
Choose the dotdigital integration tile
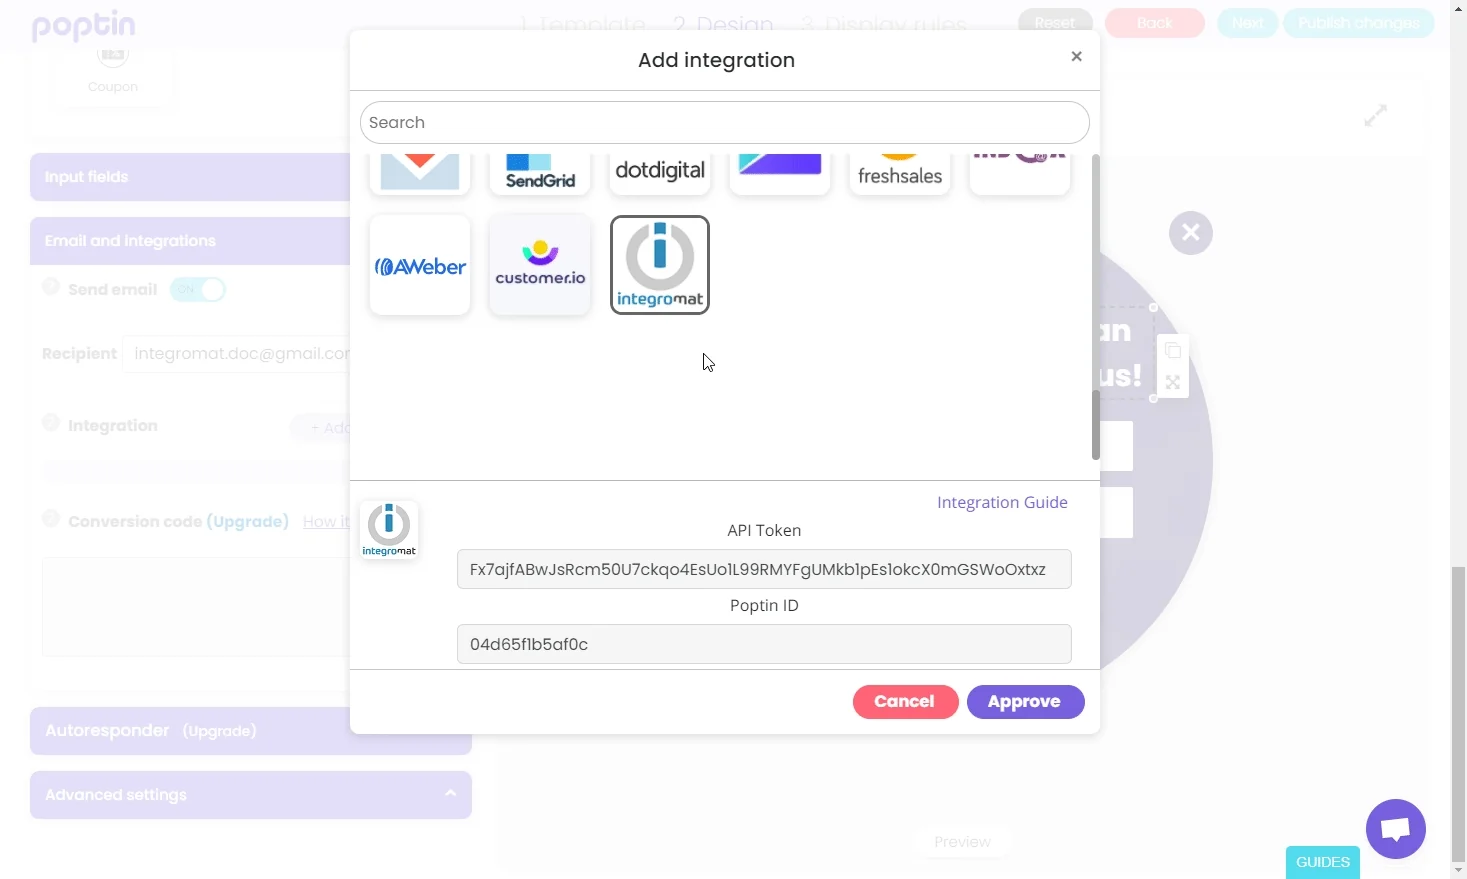[x=660, y=174]
